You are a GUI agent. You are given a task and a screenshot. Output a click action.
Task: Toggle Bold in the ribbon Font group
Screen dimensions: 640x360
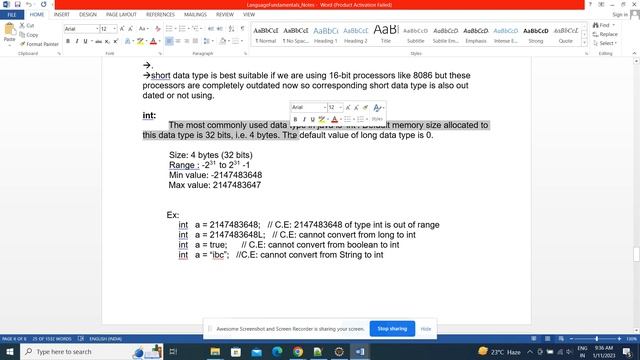point(68,41)
